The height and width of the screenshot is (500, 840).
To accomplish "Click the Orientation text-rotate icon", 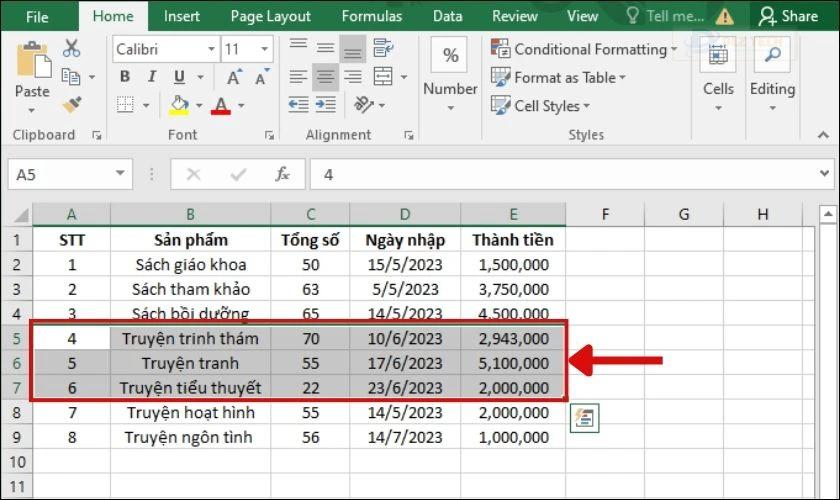I will [x=364, y=105].
